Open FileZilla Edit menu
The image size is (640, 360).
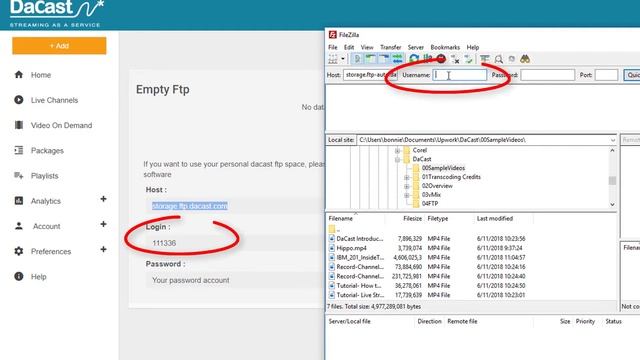(x=349, y=47)
